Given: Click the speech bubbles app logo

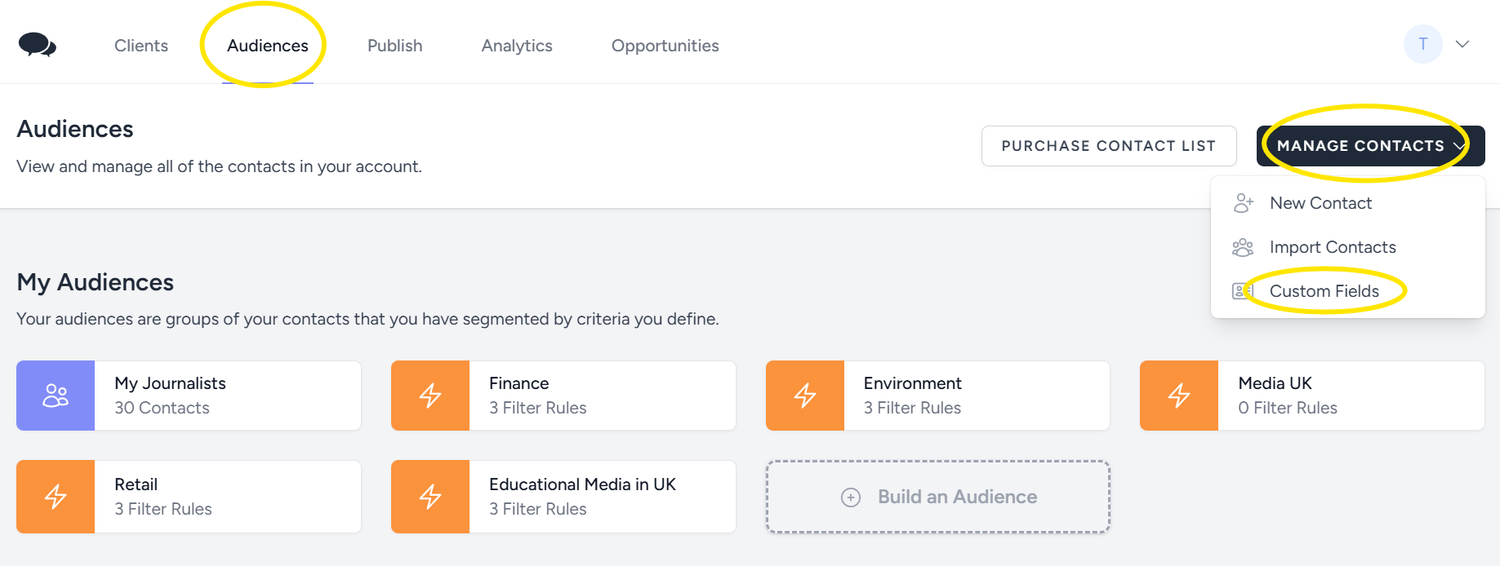Looking at the screenshot, I should pos(38,45).
